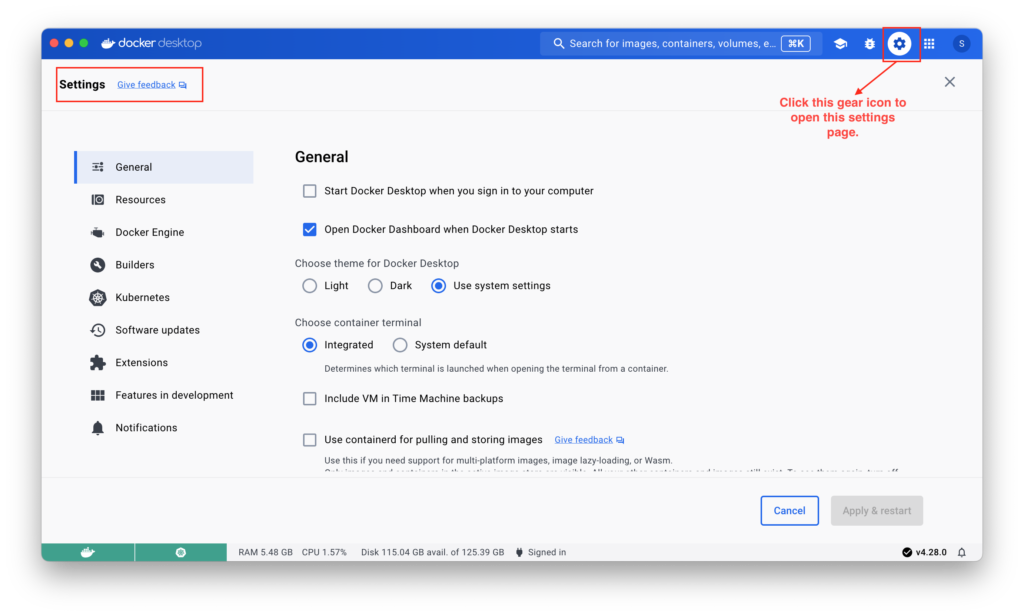
Task: Click the user avatar icon
Action: click(x=961, y=44)
